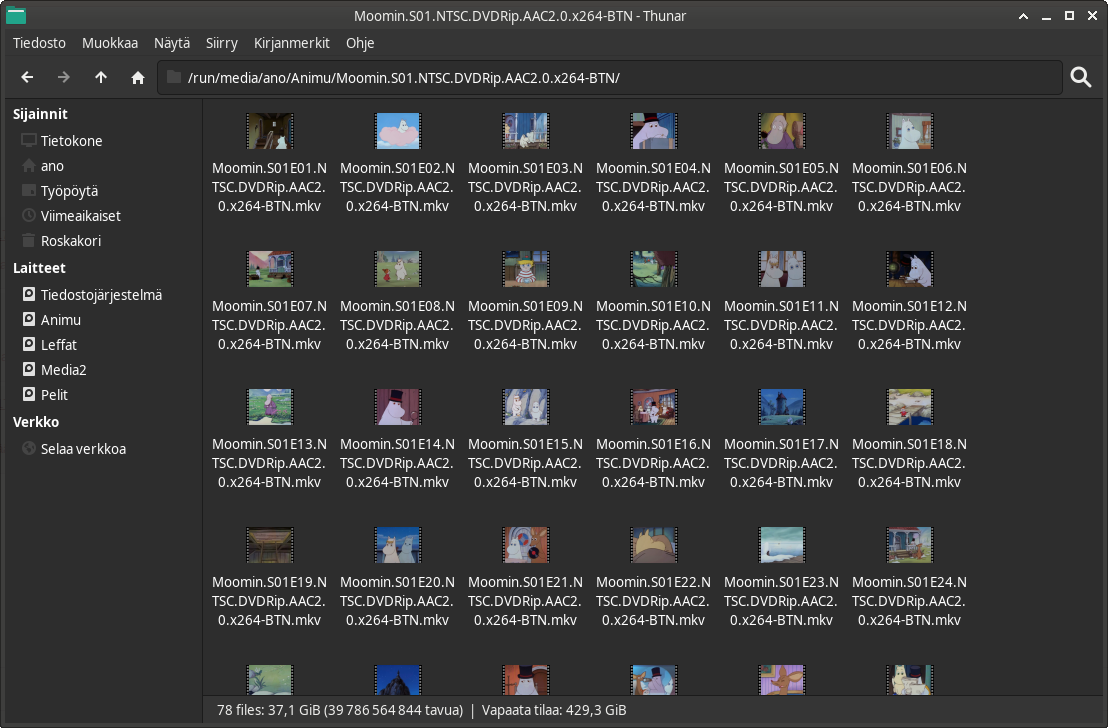The width and height of the screenshot is (1108, 728).
Task: Select the Moomin S01E09 video thumbnail
Action: pos(526,269)
